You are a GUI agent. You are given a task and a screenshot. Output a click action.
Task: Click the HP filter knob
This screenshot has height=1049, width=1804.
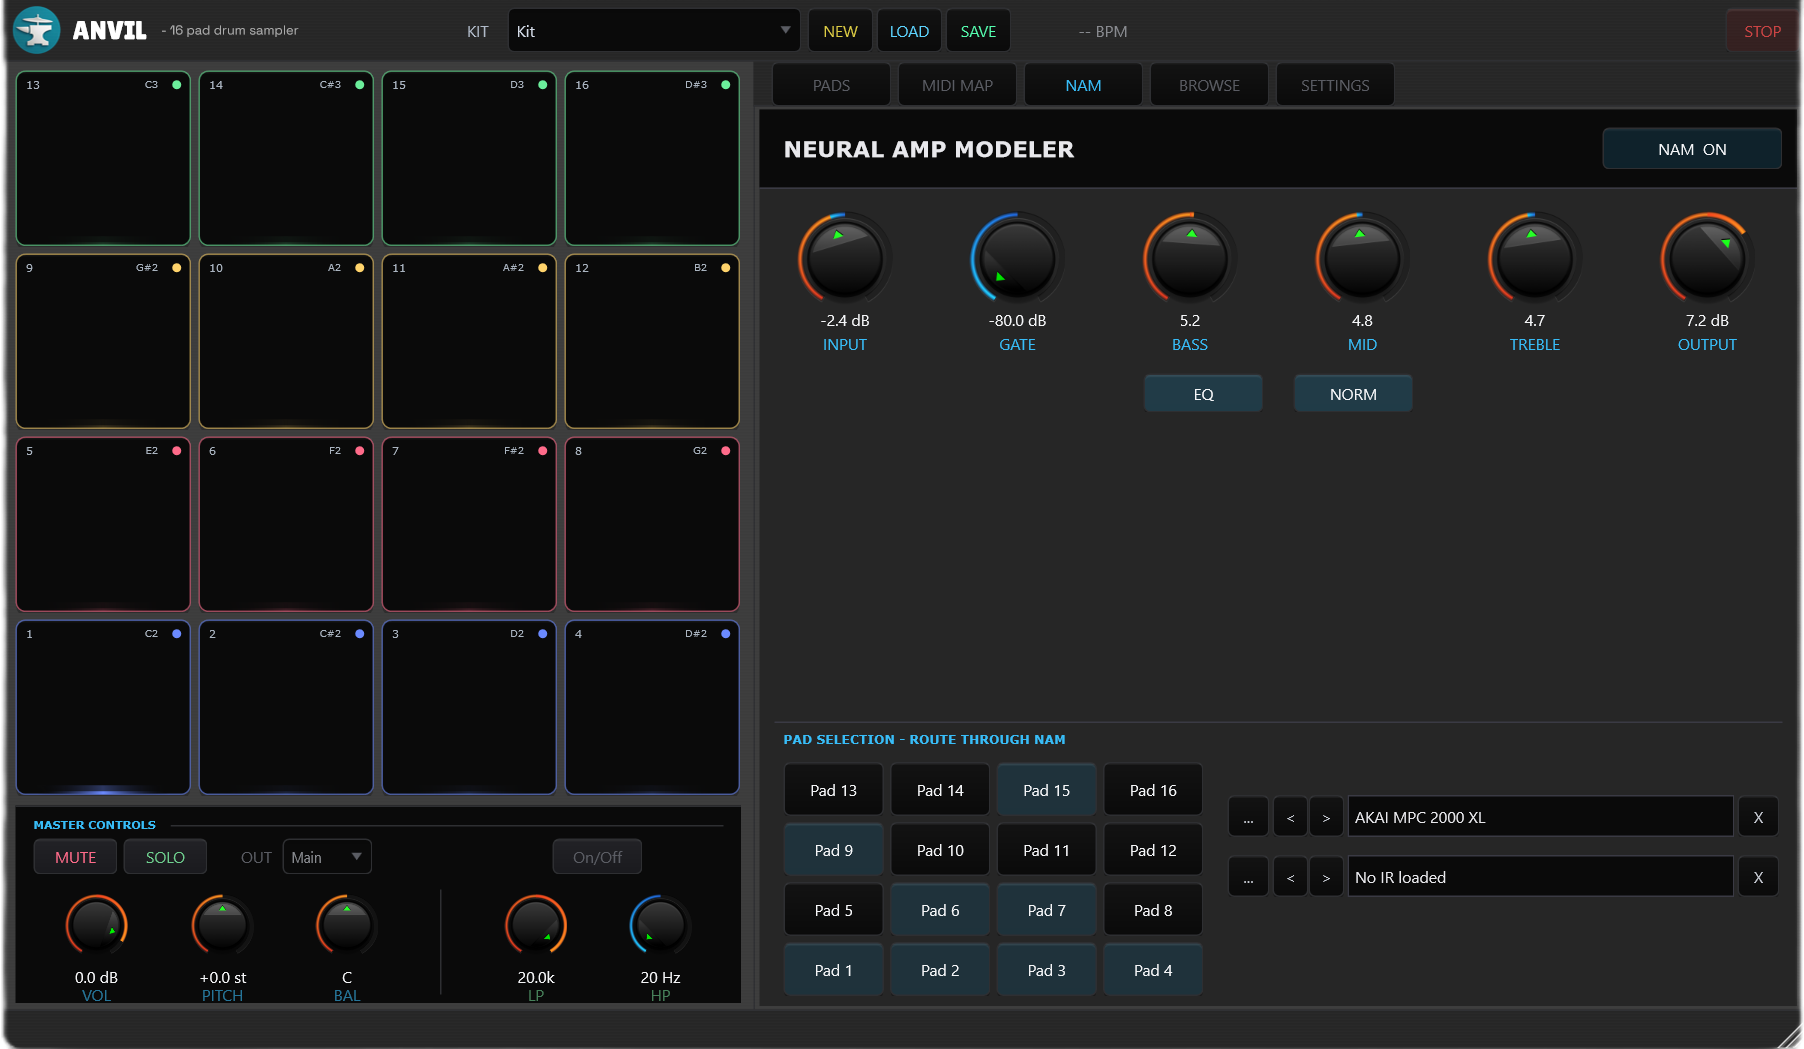(x=660, y=925)
